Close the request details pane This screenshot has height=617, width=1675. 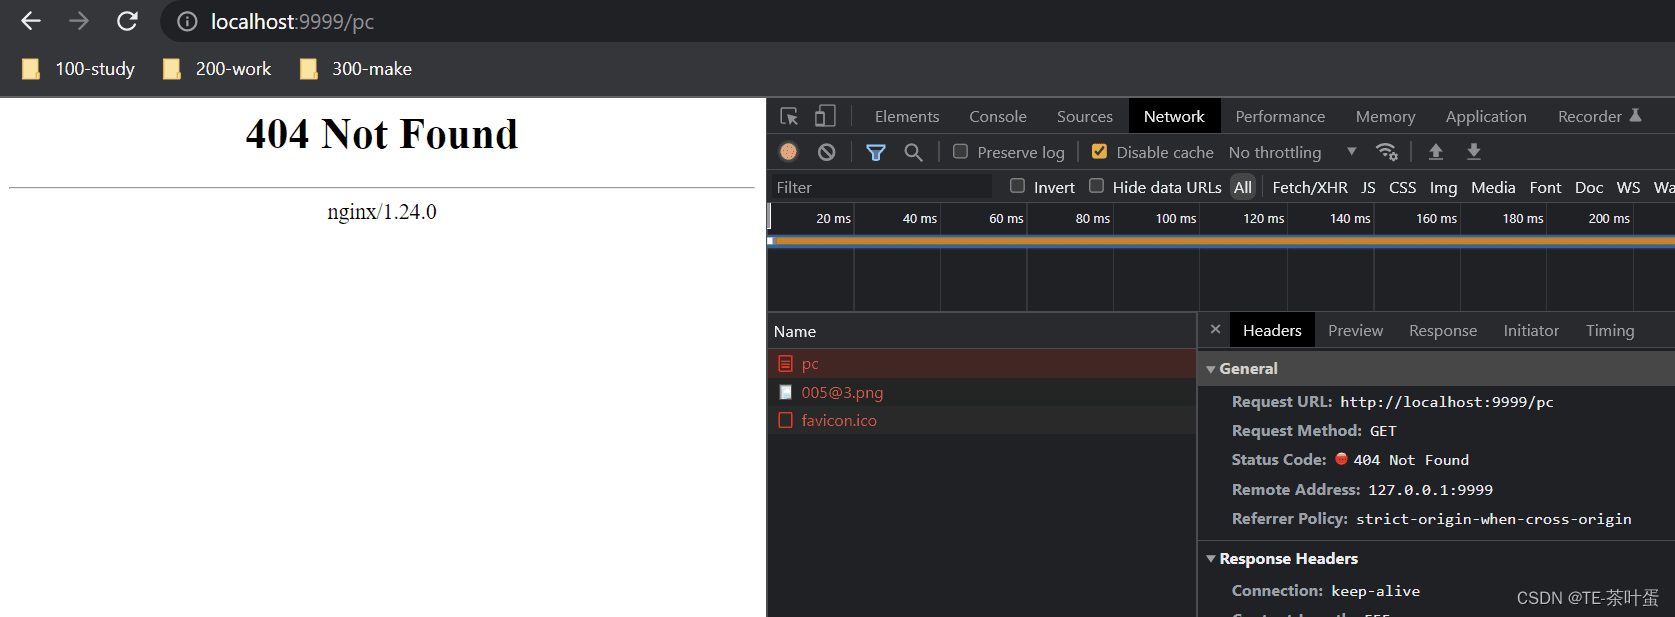click(1215, 329)
